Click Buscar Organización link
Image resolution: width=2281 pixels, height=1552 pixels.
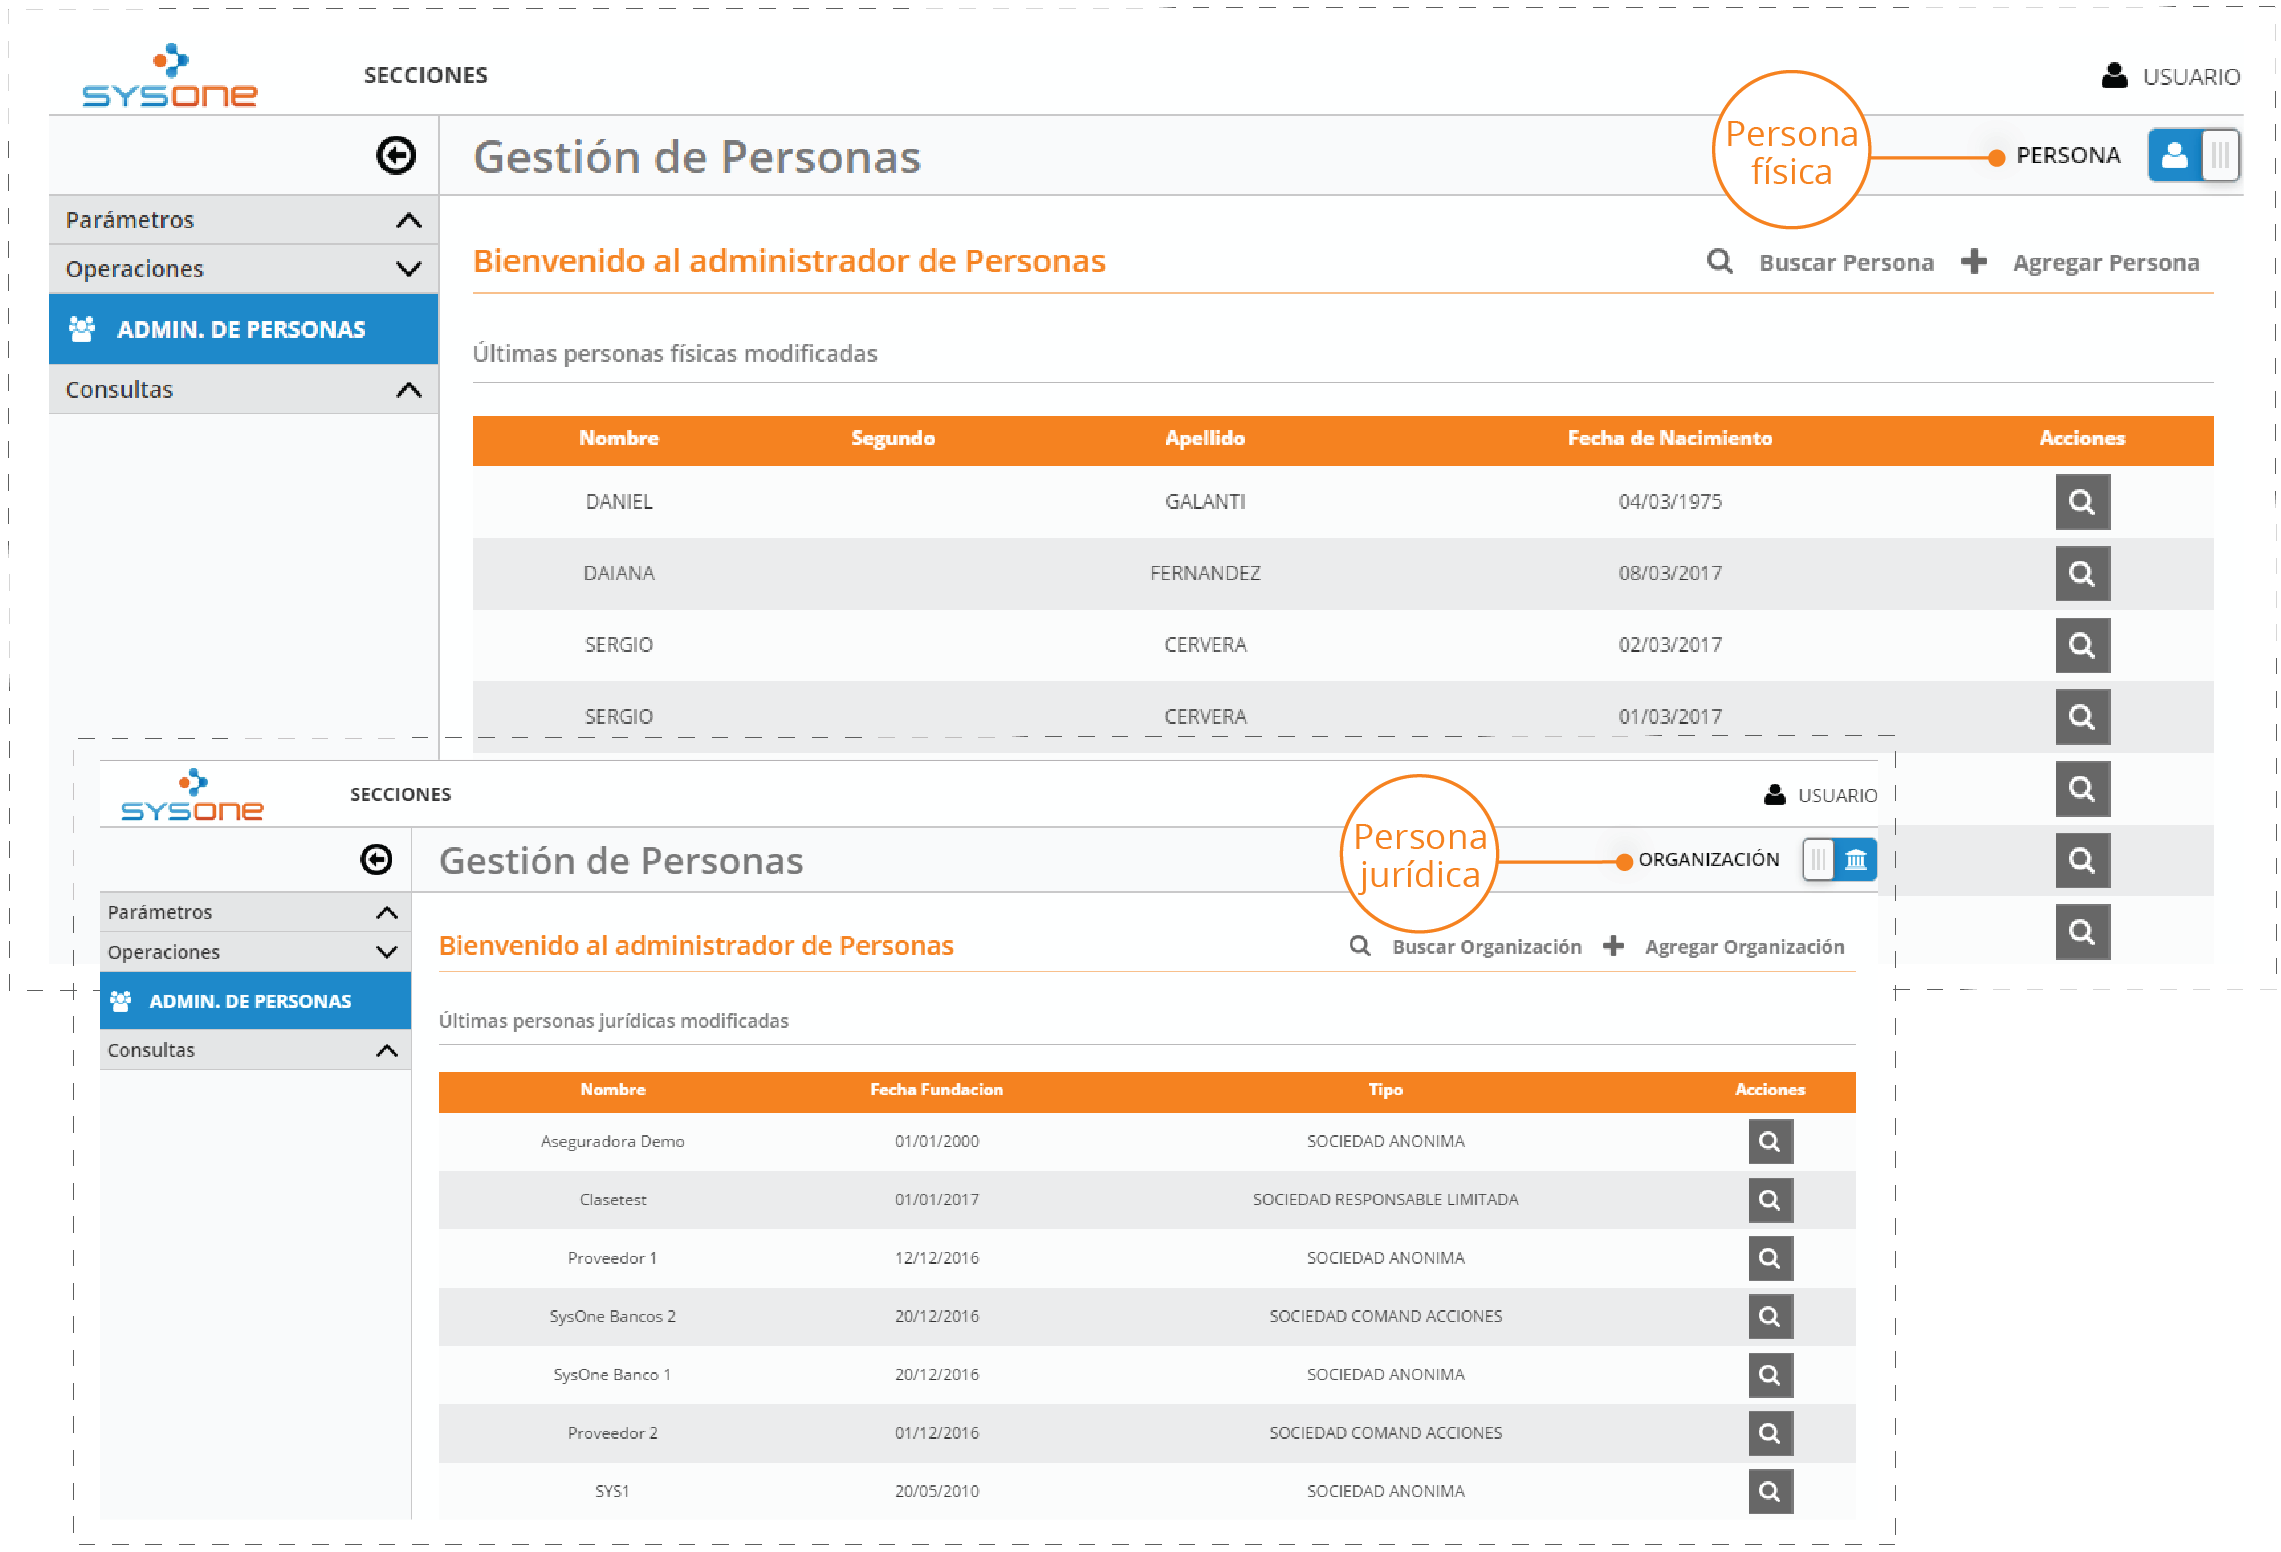pos(1486,947)
